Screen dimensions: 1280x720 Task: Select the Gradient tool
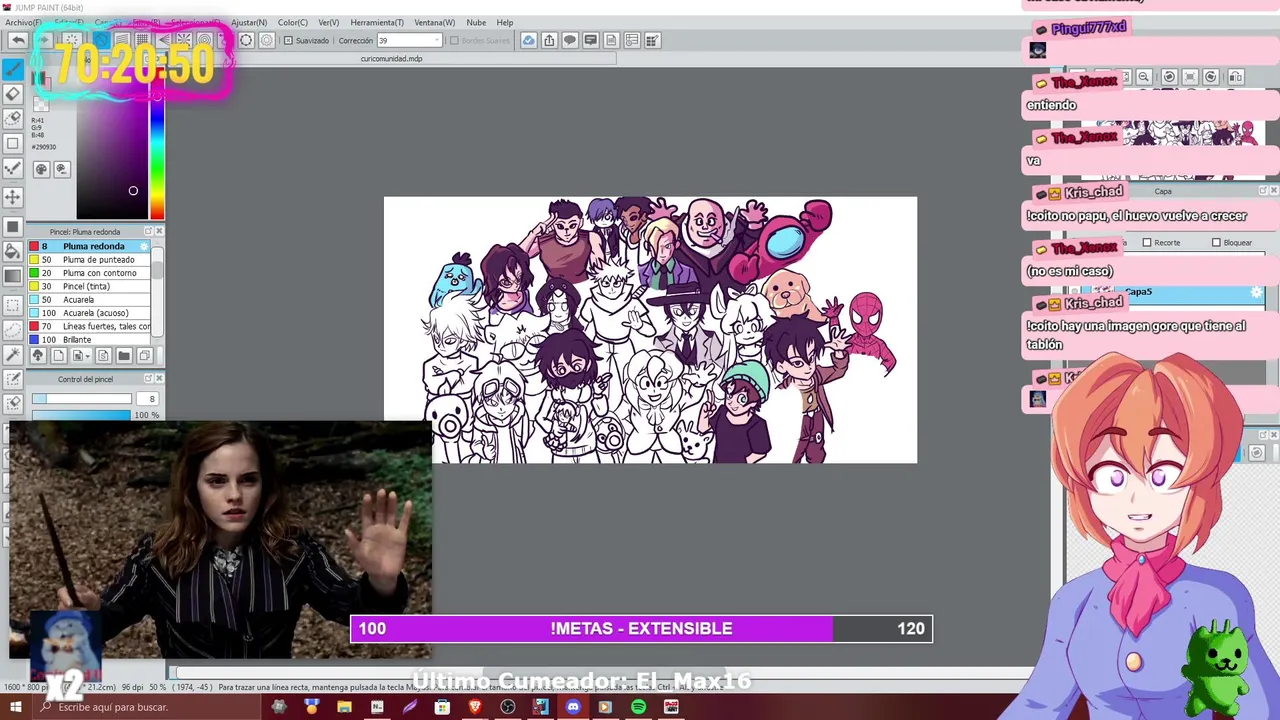pos(13,278)
